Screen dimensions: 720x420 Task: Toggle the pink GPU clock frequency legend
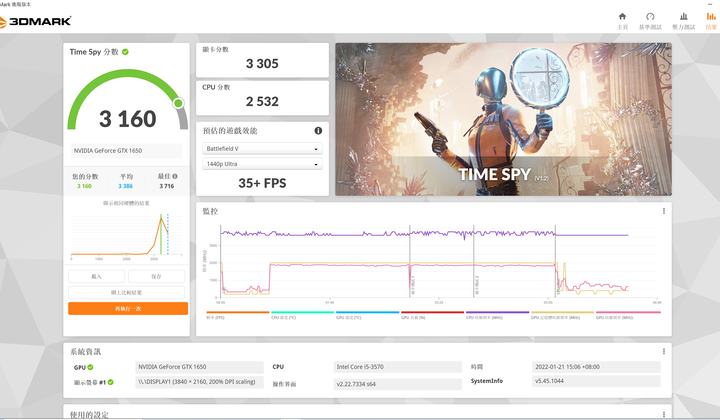tap(628, 314)
